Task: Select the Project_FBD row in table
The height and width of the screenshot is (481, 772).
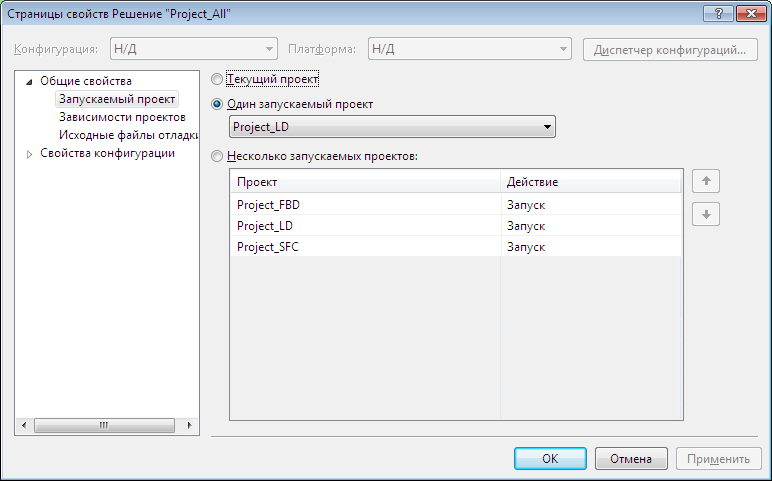Action: click(456, 205)
